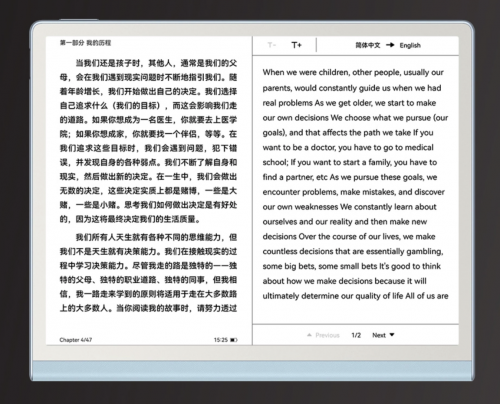Increase translation font size with T+
This screenshot has height=404, width=500.
point(296,45)
